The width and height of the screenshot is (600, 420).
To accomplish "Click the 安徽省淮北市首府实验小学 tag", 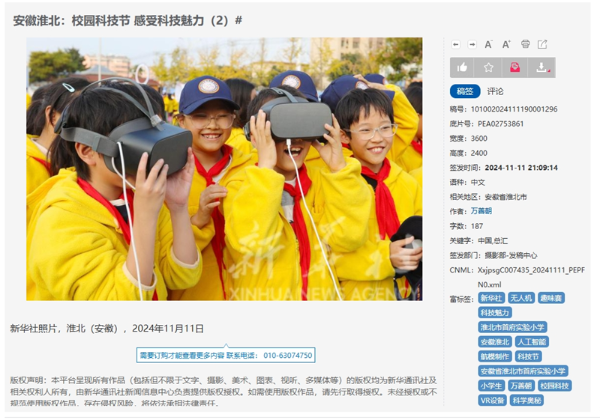I will (x=523, y=371).
